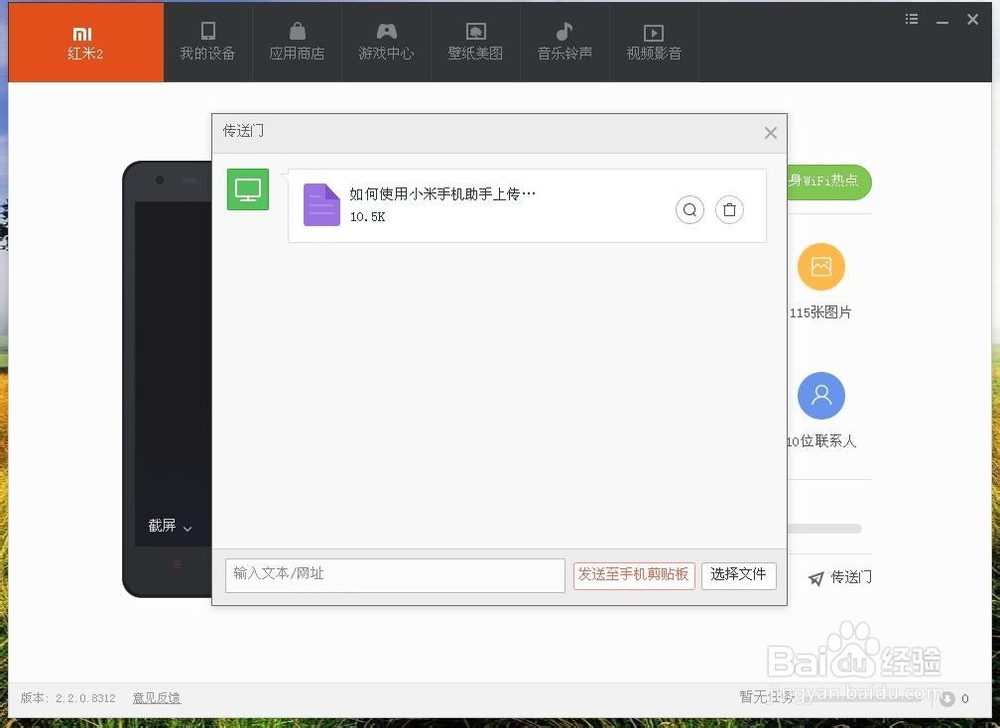Screen dimensions: 1000x728
Task: Click the 传送门 dialog title text
Action: click(243, 131)
